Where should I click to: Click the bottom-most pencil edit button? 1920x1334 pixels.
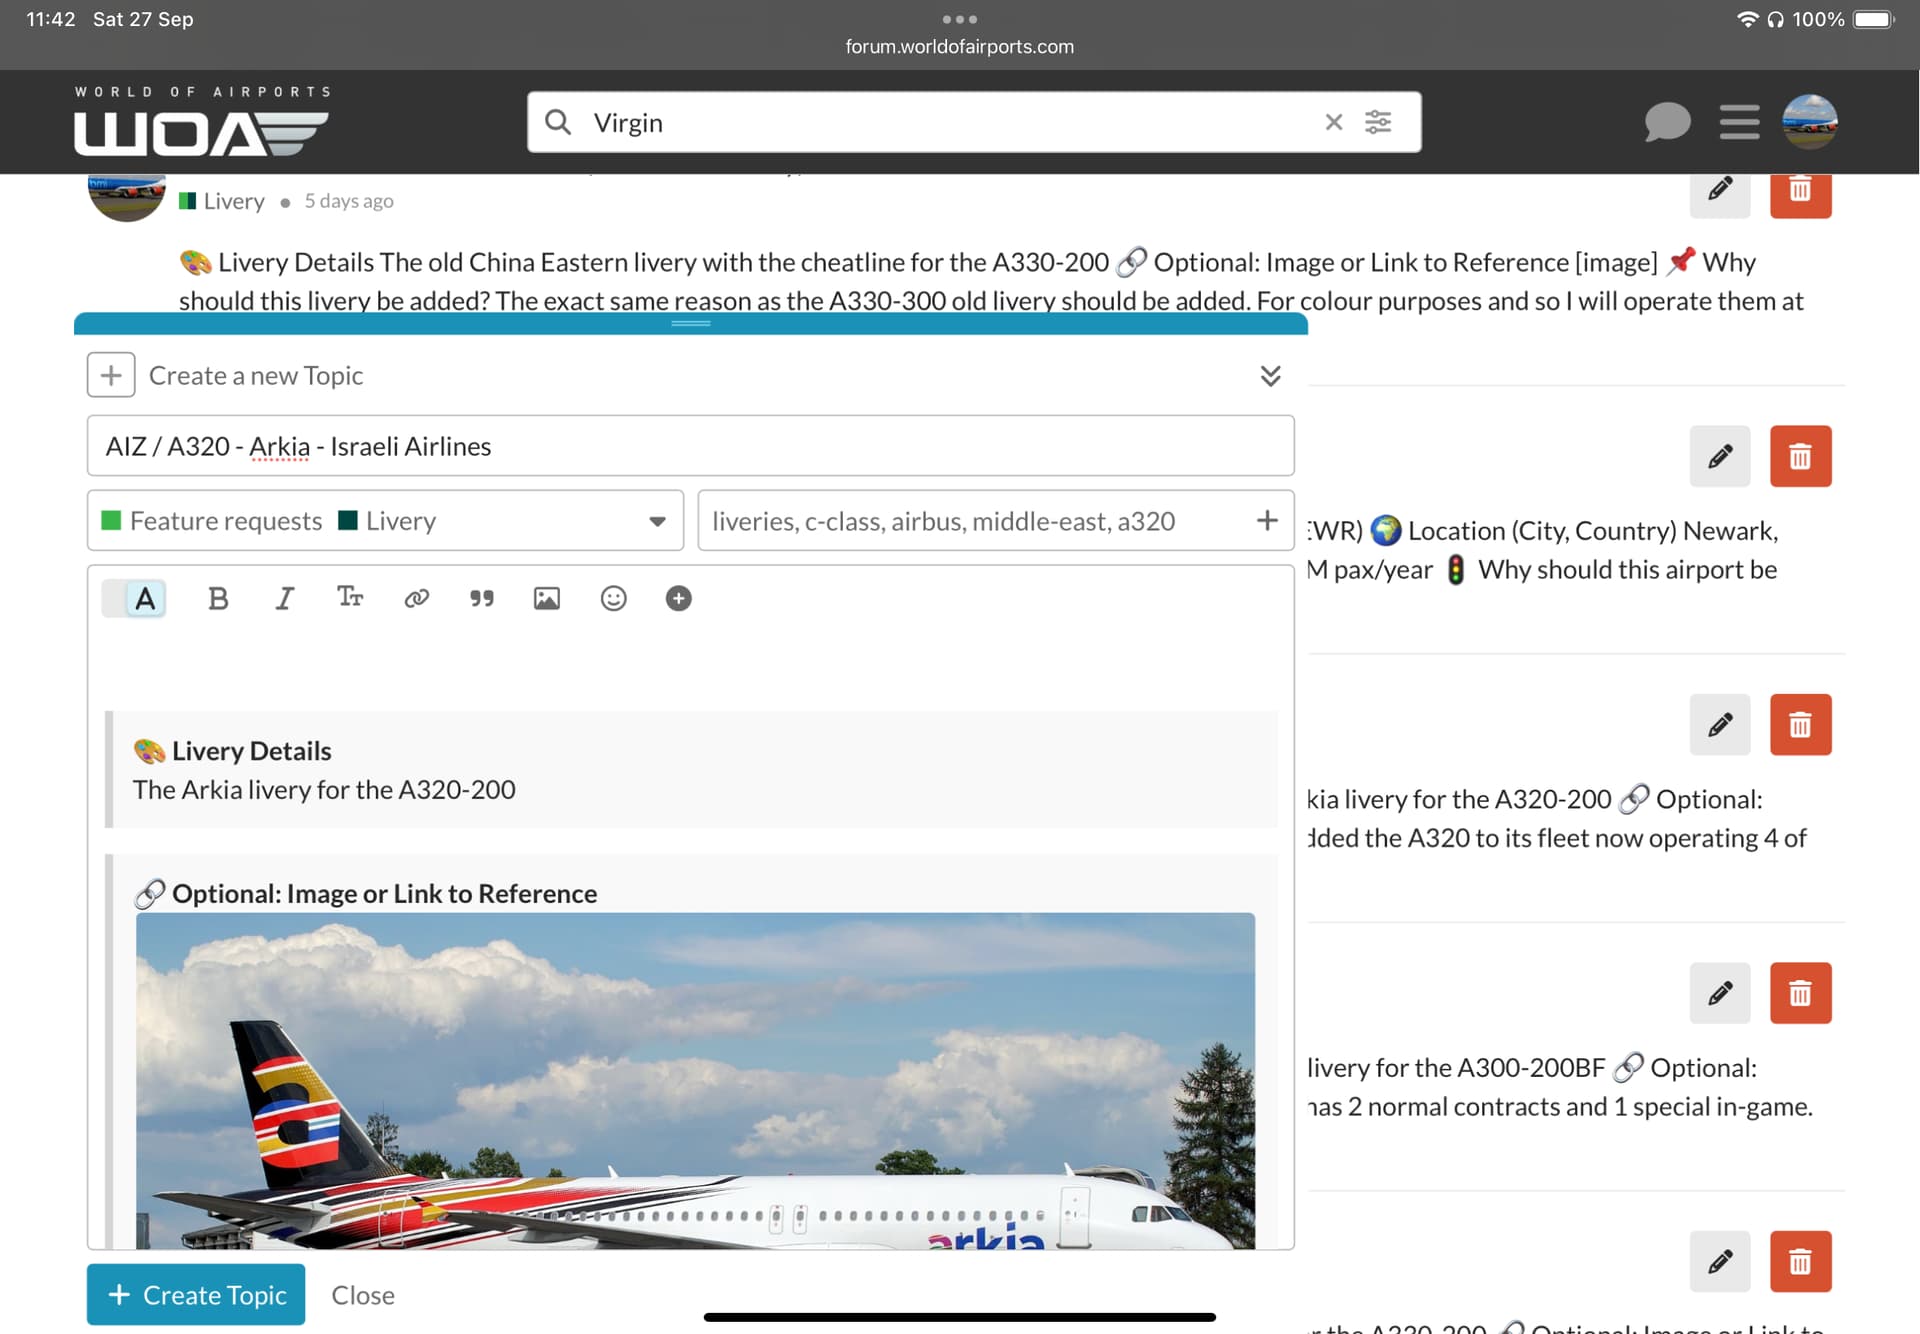1720,1262
